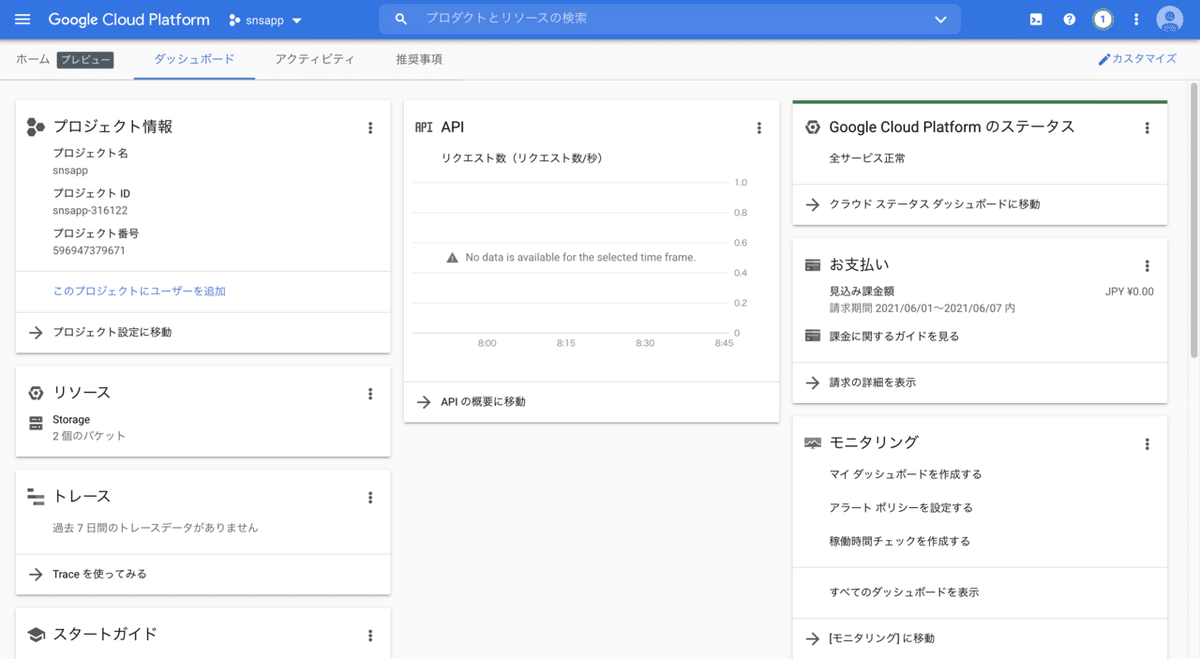View notifications with the badge showing 1

pyautogui.click(x=1102, y=19)
